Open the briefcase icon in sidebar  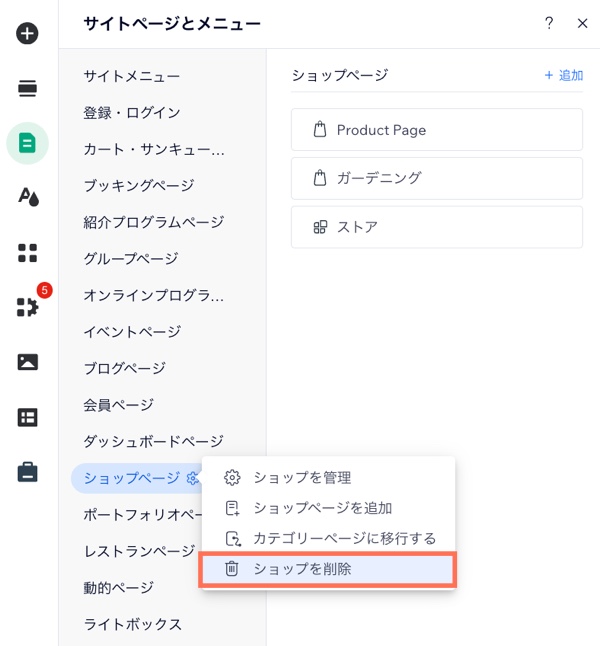[x=27, y=472]
